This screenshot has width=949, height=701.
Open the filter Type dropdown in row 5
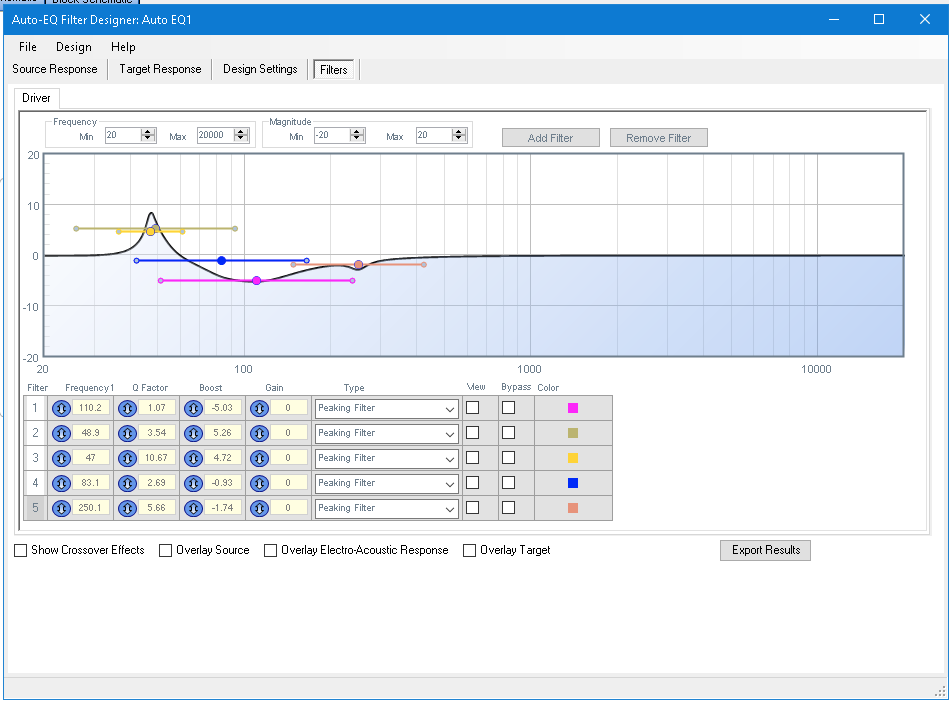[x=449, y=508]
